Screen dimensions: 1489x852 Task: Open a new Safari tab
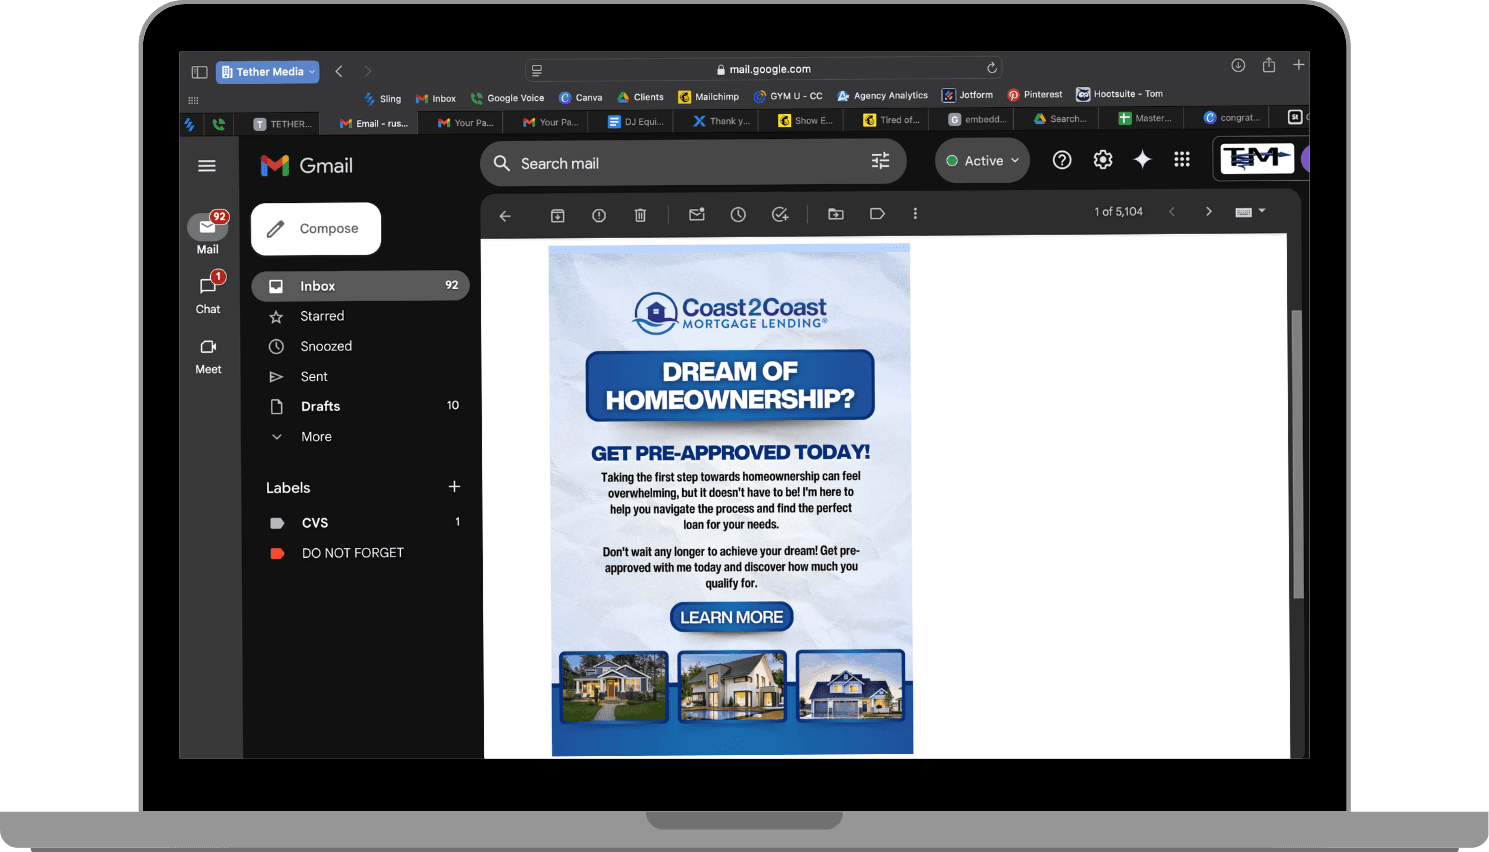click(x=1298, y=65)
